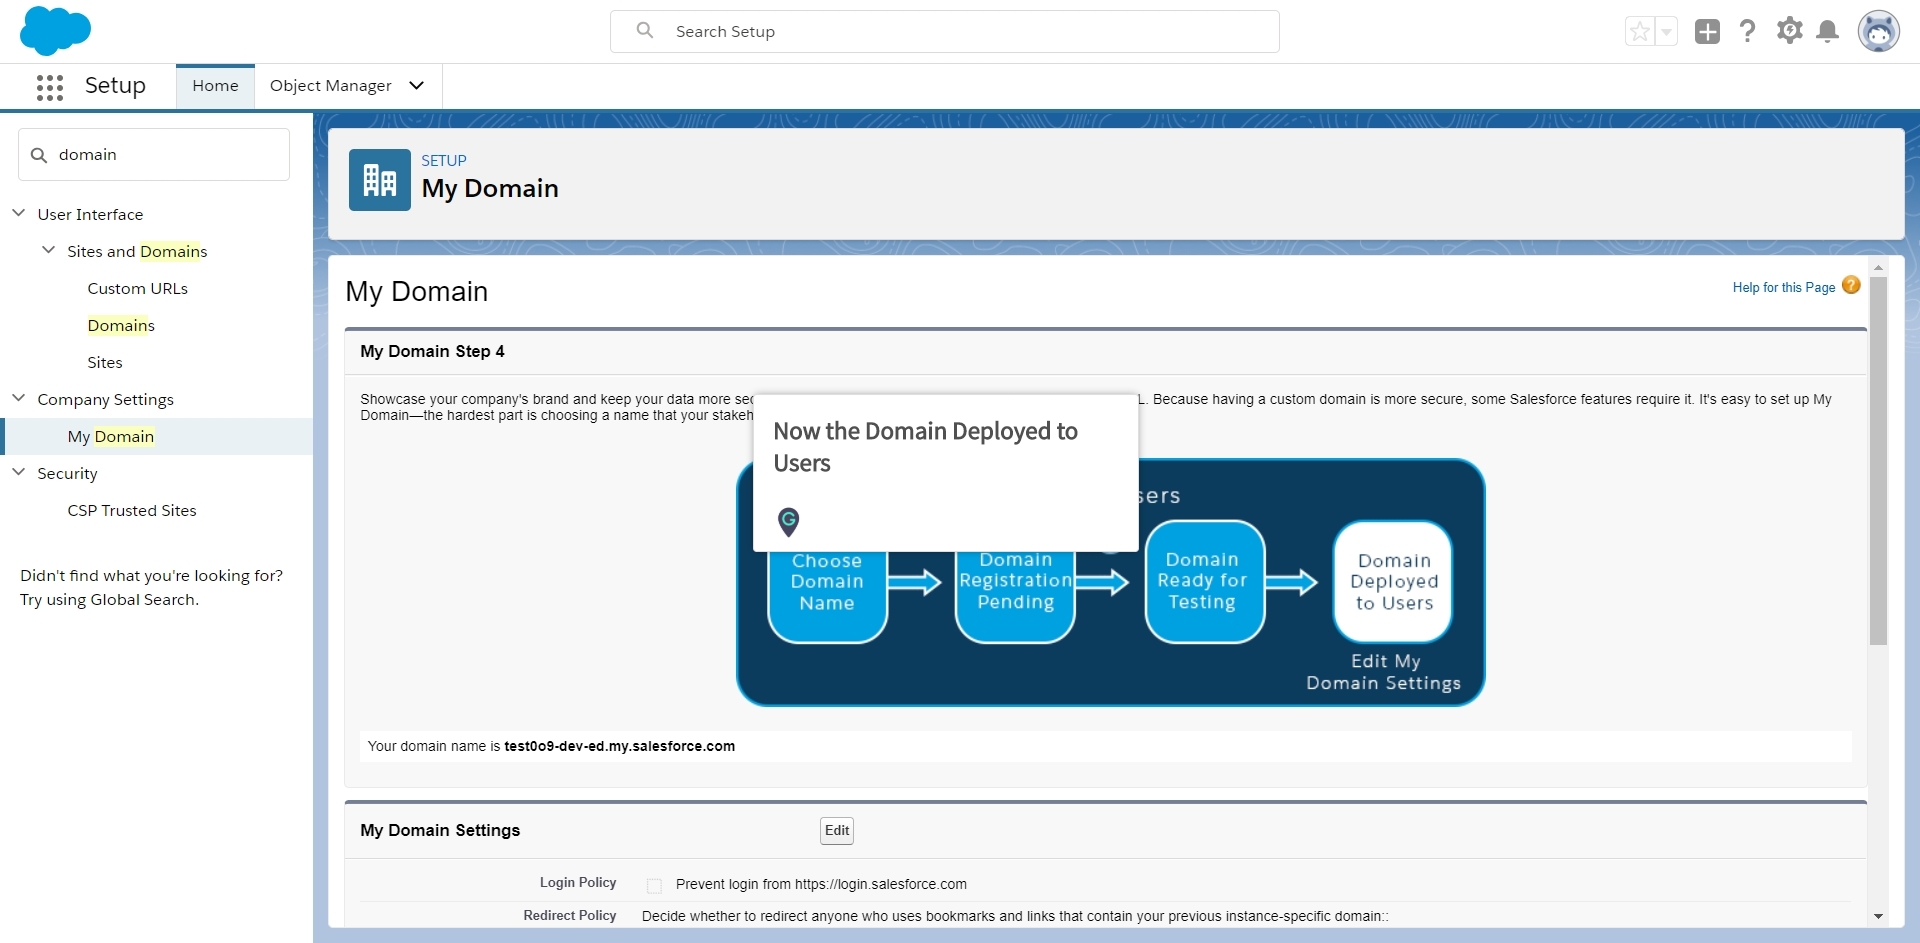1920x943 pixels.
Task: Open the Object Manager tab
Action: (x=331, y=86)
